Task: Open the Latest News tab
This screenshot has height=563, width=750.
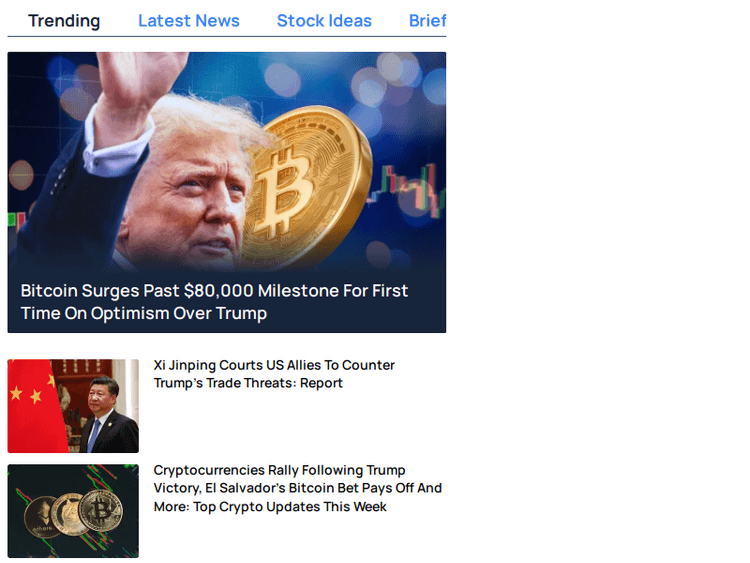Action: (189, 21)
